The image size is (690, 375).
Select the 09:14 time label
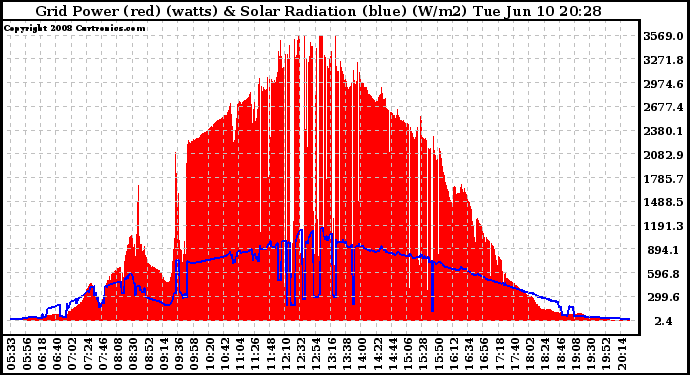coord(163,354)
